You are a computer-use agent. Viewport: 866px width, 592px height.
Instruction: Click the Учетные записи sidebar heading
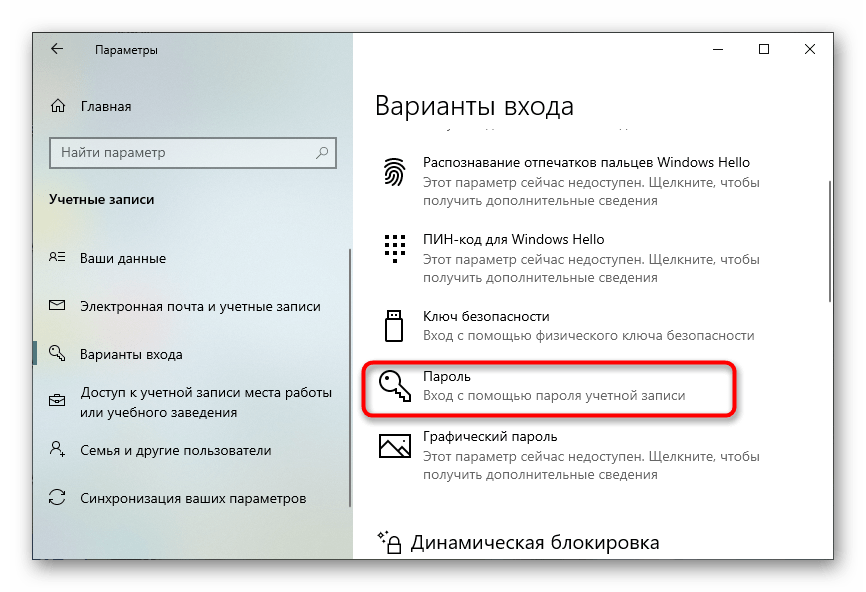[x=102, y=199]
